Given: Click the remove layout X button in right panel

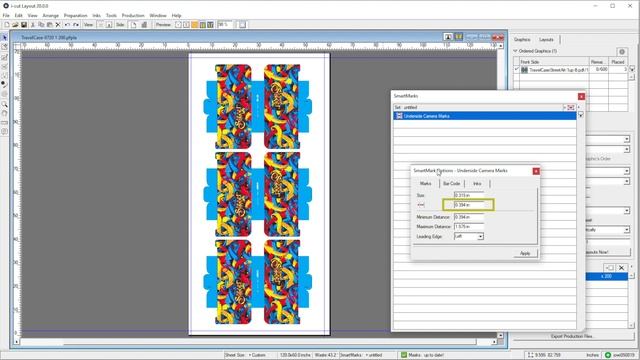Looking at the screenshot, I should (621, 268).
